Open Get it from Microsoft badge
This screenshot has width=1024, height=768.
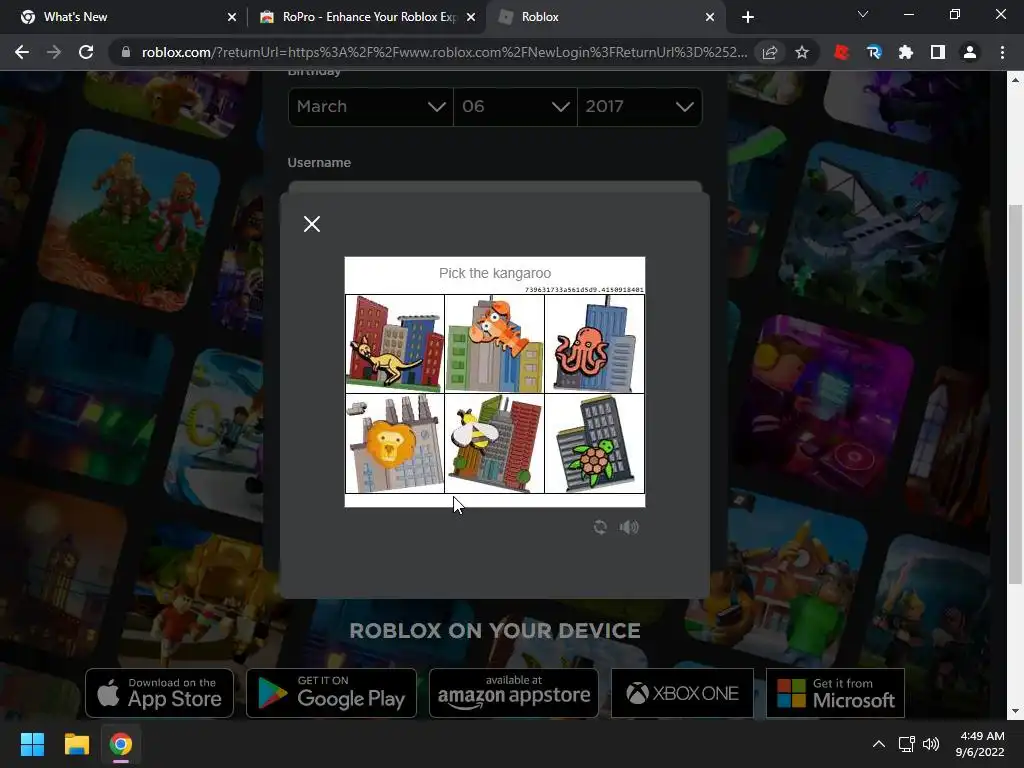pyautogui.click(x=835, y=693)
